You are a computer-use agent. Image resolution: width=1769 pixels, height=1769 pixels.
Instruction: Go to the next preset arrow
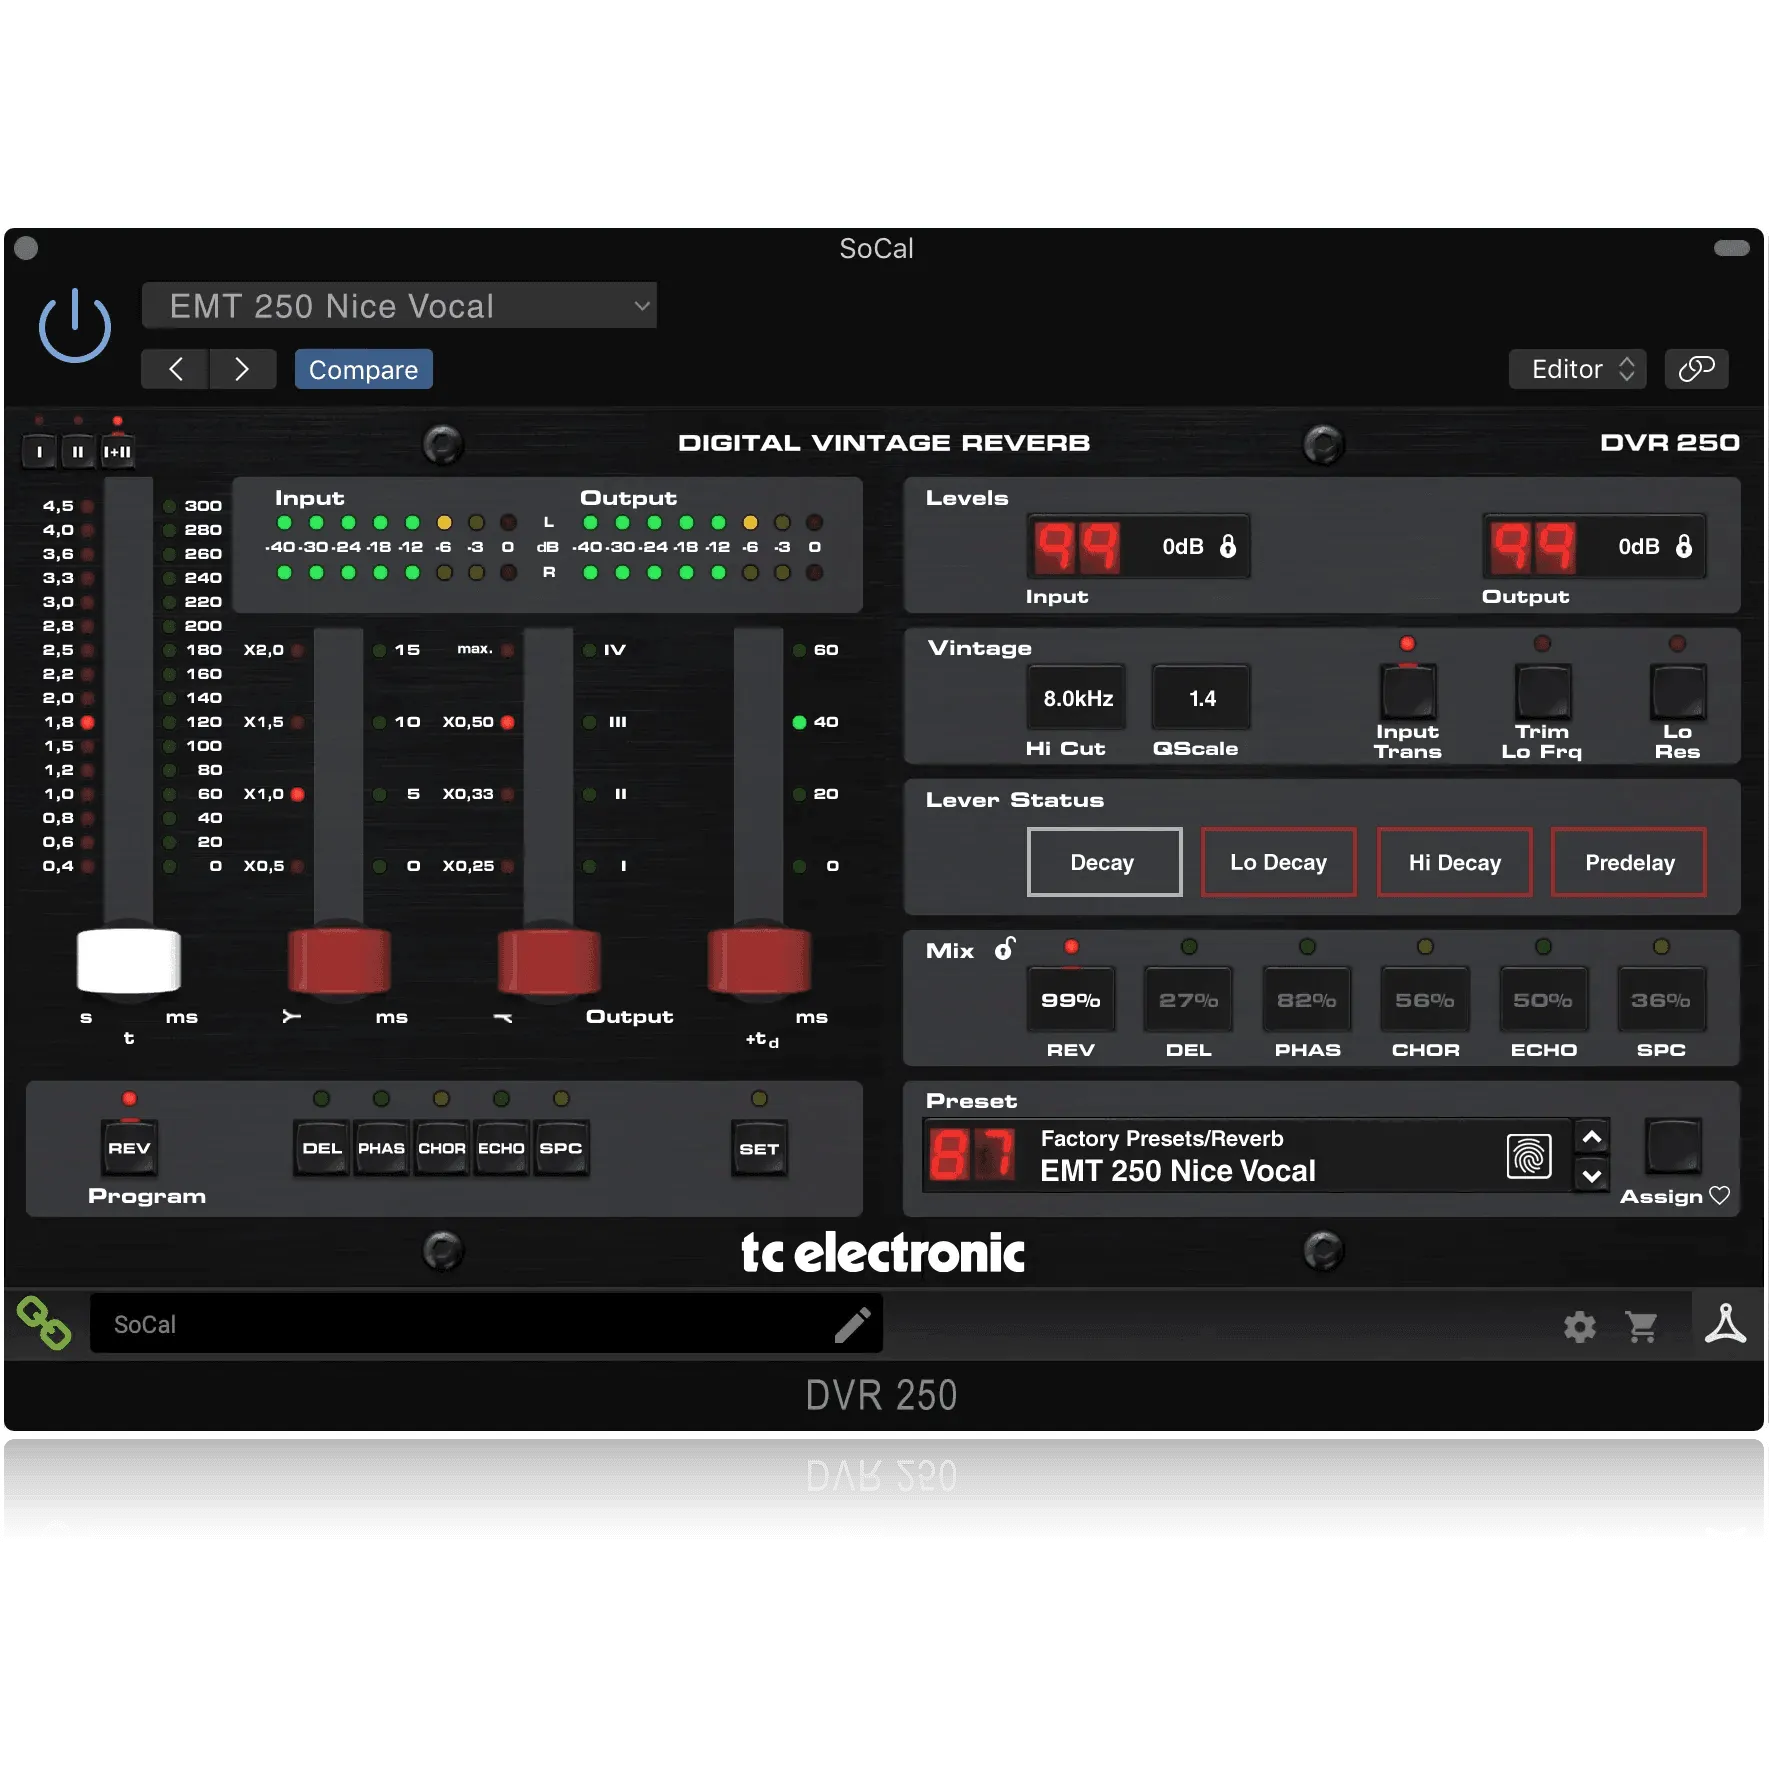coord(242,369)
